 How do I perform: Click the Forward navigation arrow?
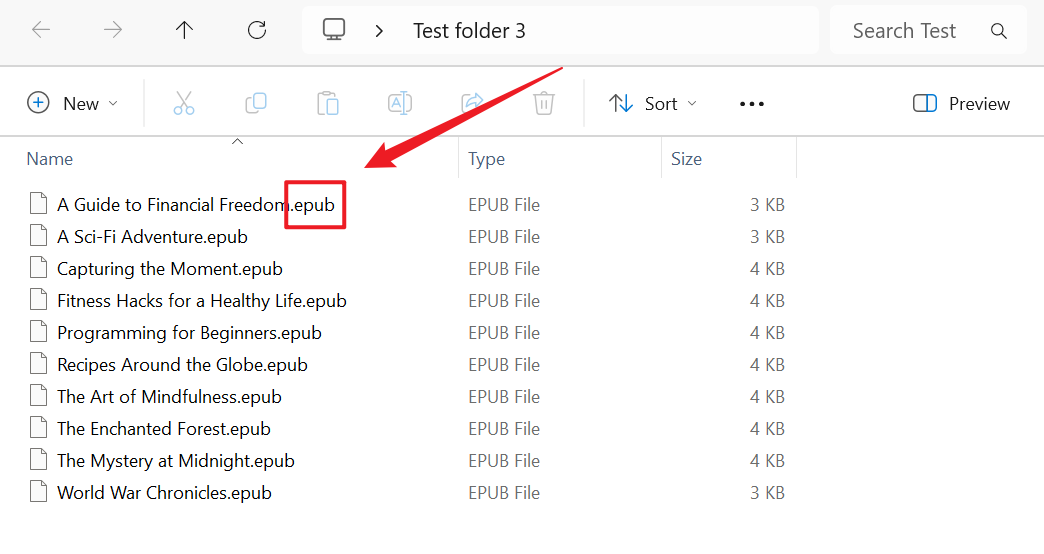113,31
